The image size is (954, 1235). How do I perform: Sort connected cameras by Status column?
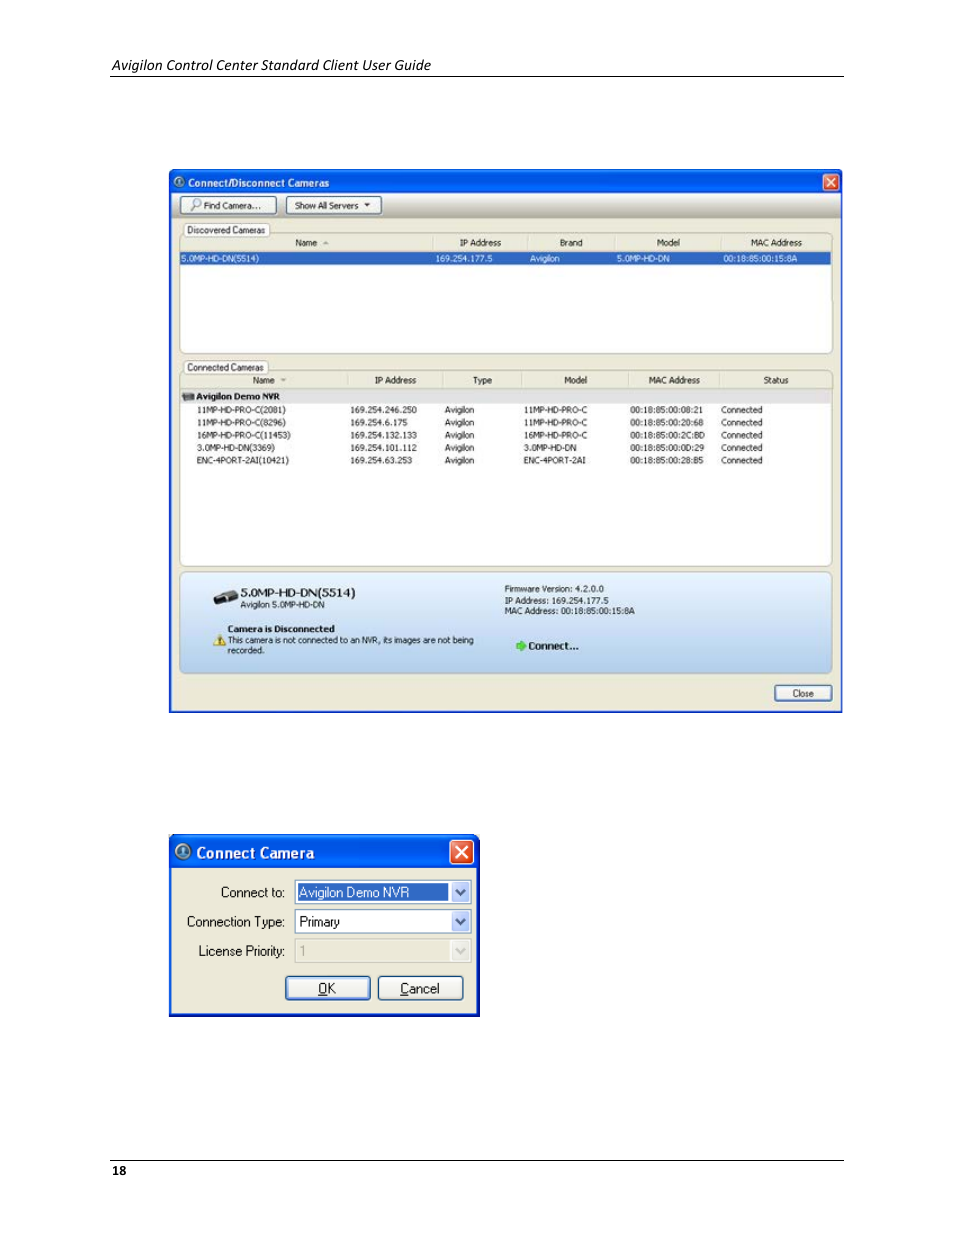pos(776,381)
